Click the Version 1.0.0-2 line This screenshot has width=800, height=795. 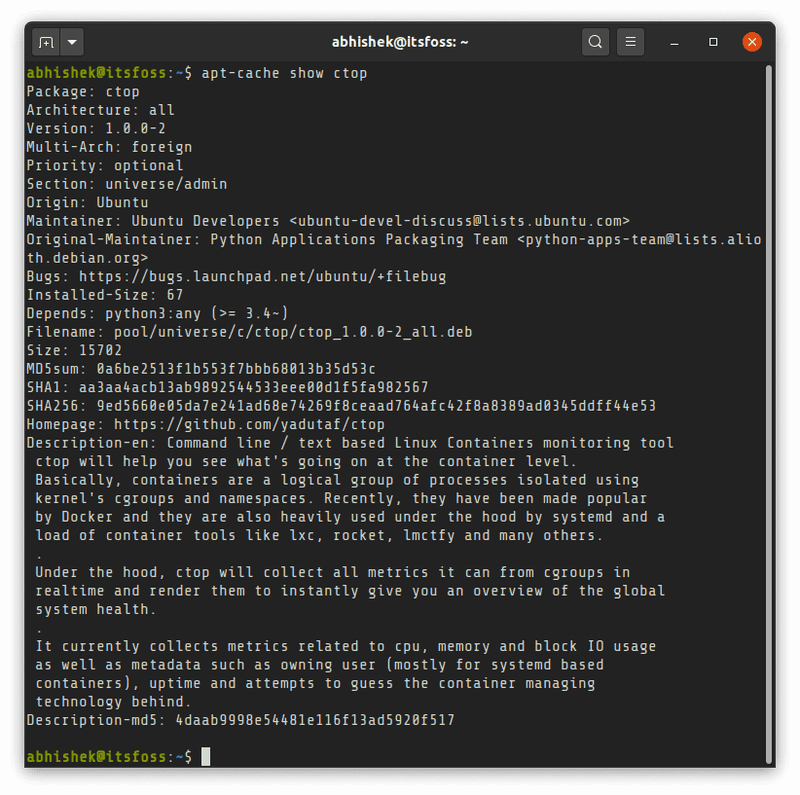pyautogui.click(x=96, y=129)
